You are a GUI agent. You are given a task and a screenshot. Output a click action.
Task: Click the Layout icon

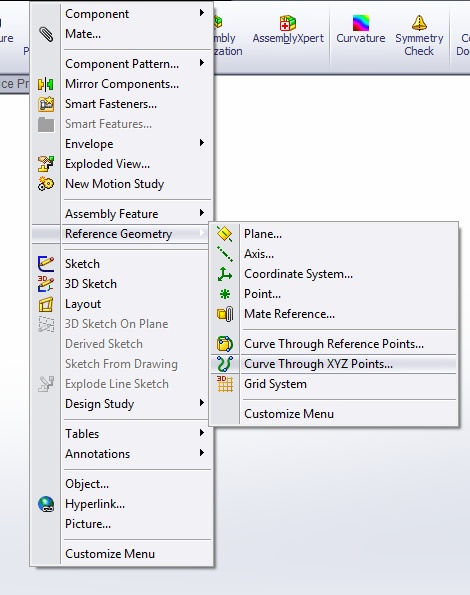46,304
